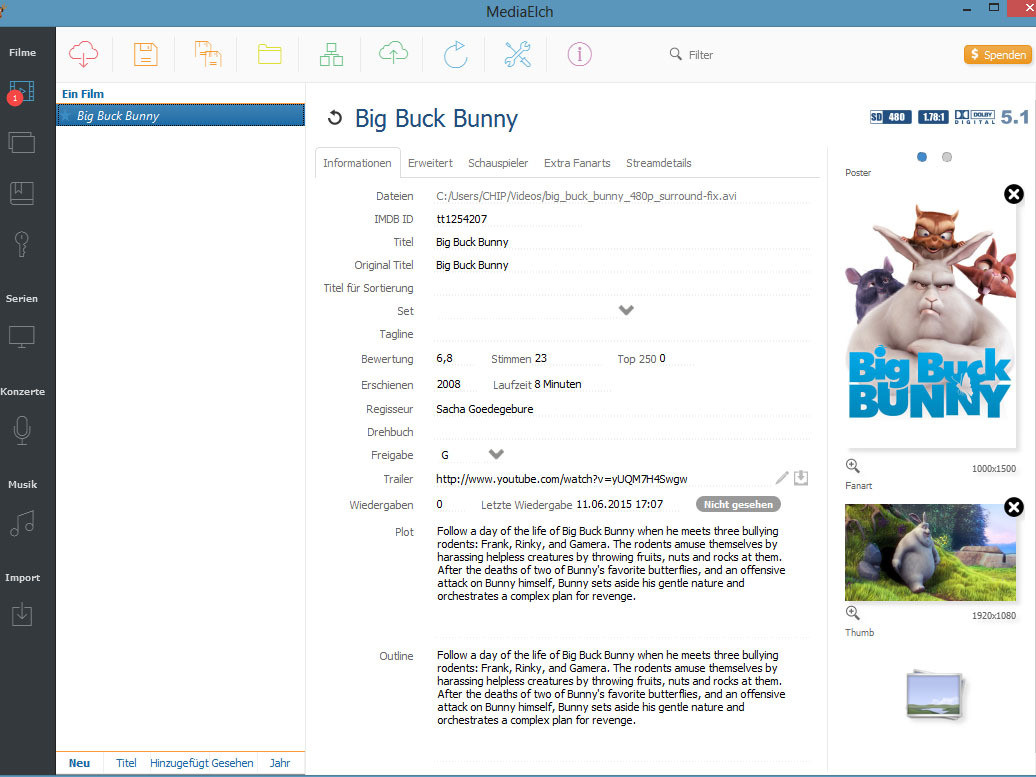Switch to the Informationen tab
The height and width of the screenshot is (777, 1036).
(357, 163)
